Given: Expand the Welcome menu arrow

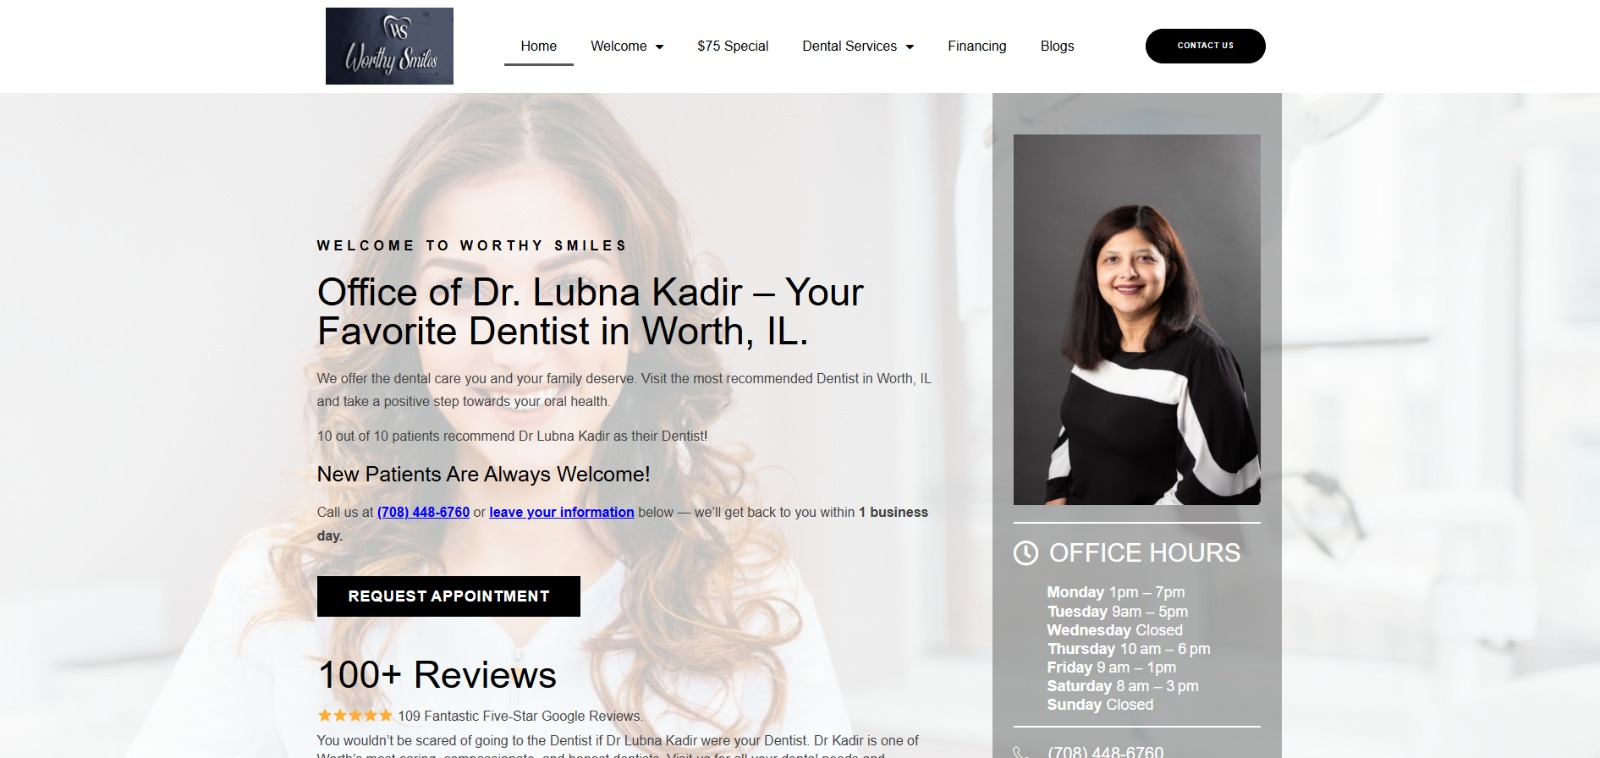Looking at the screenshot, I should pos(659,47).
